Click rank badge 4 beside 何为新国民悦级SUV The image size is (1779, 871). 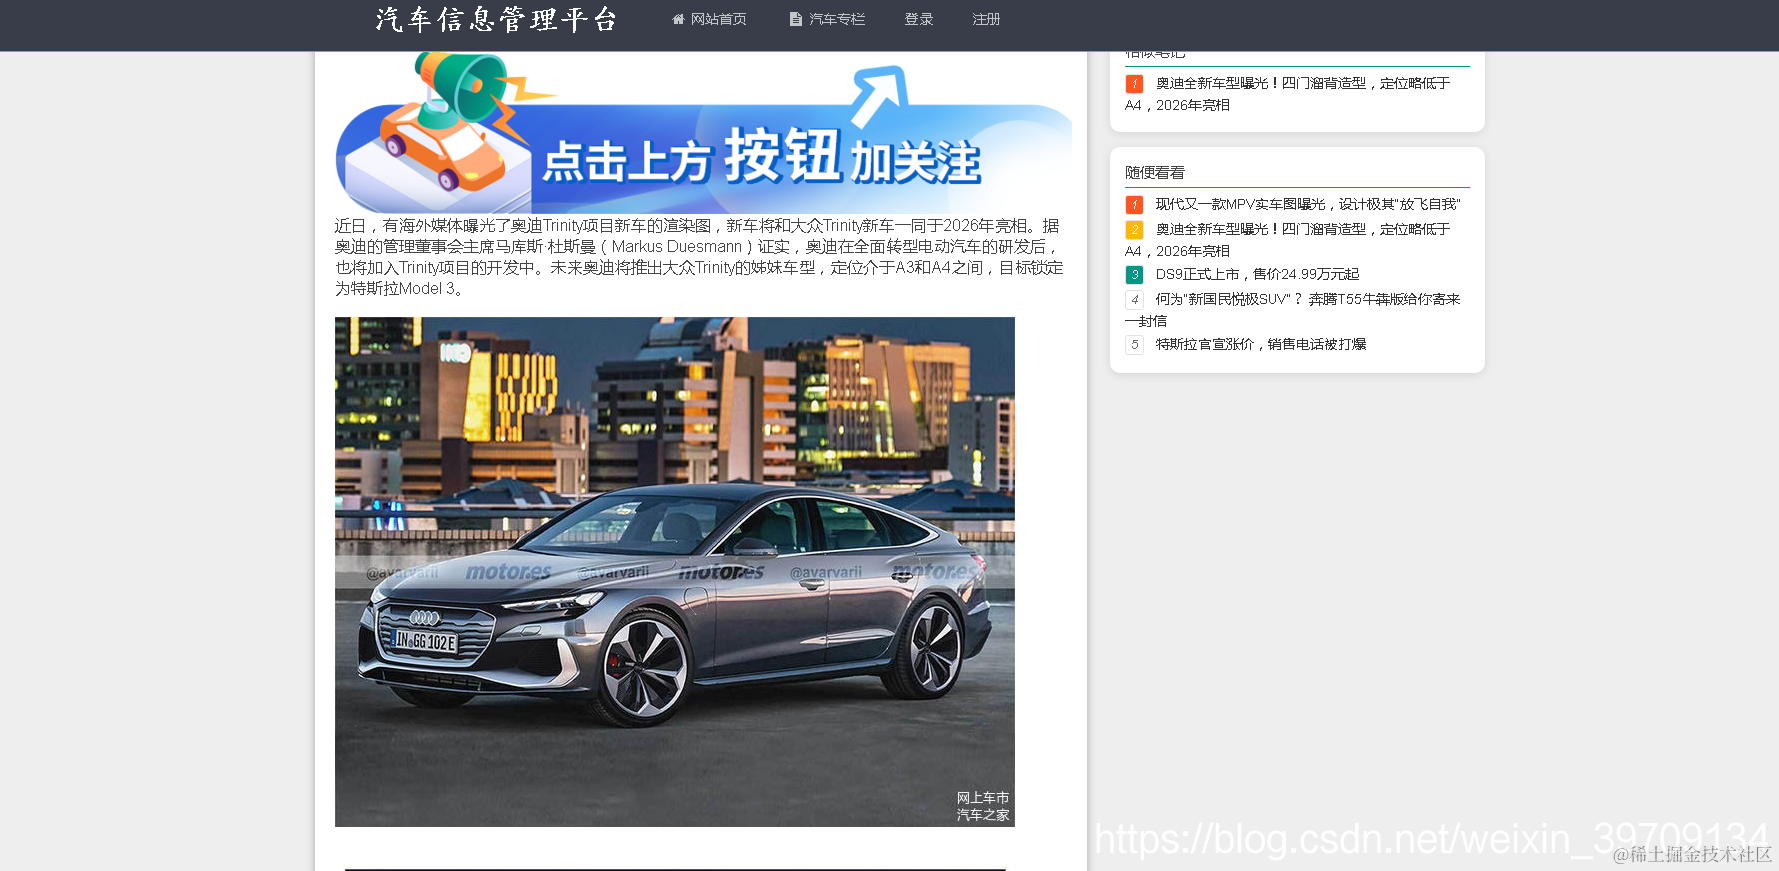point(1134,300)
